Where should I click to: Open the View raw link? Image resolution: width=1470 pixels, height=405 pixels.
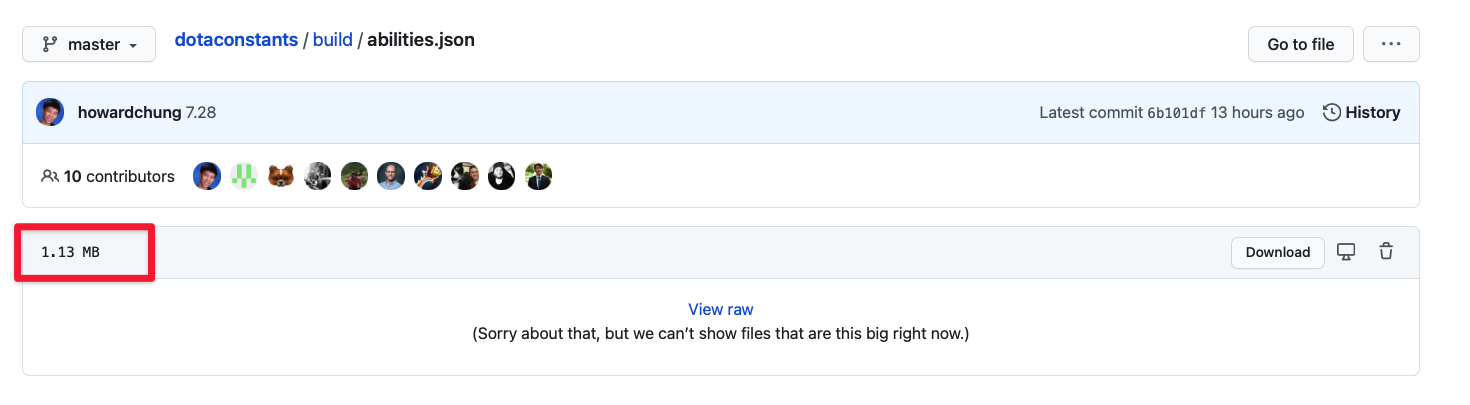(x=720, y=310)
